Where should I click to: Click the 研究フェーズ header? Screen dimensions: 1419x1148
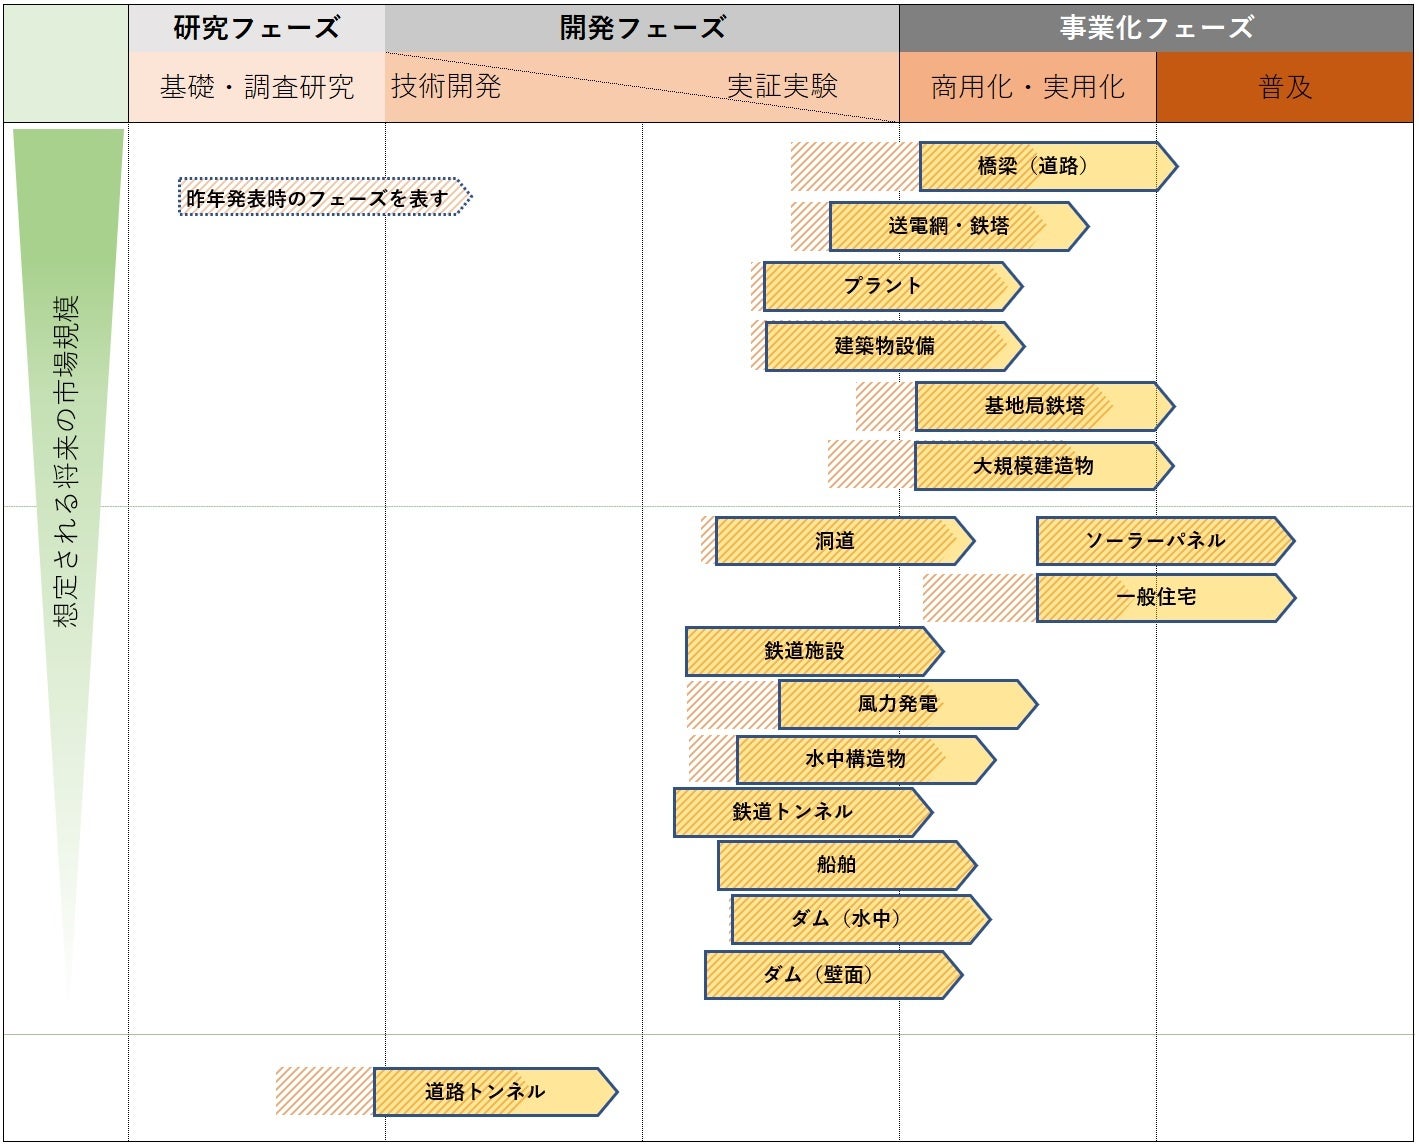(x=257, y=28)
